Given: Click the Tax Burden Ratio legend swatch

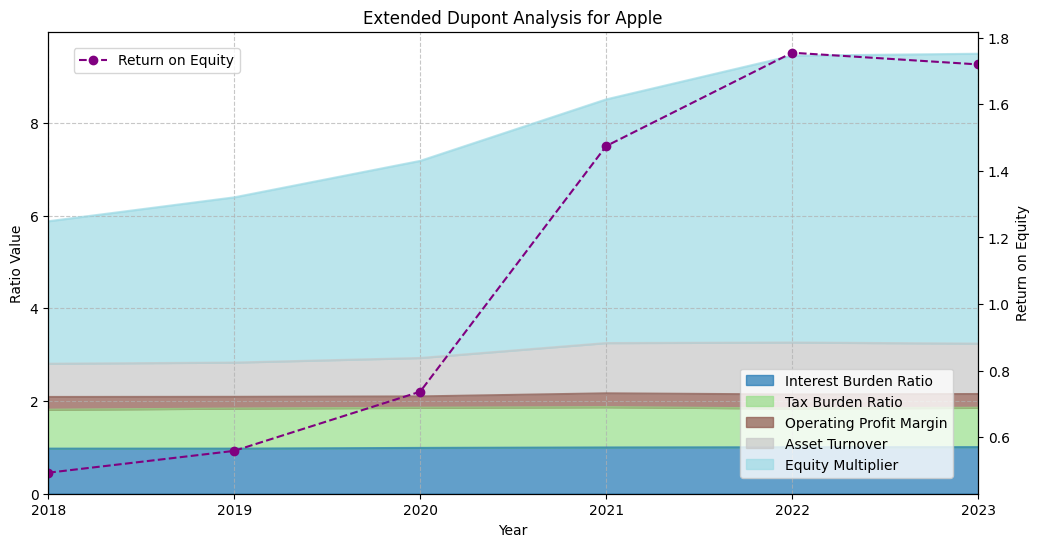Looking at the screenshot, I should tap(762, 402).
